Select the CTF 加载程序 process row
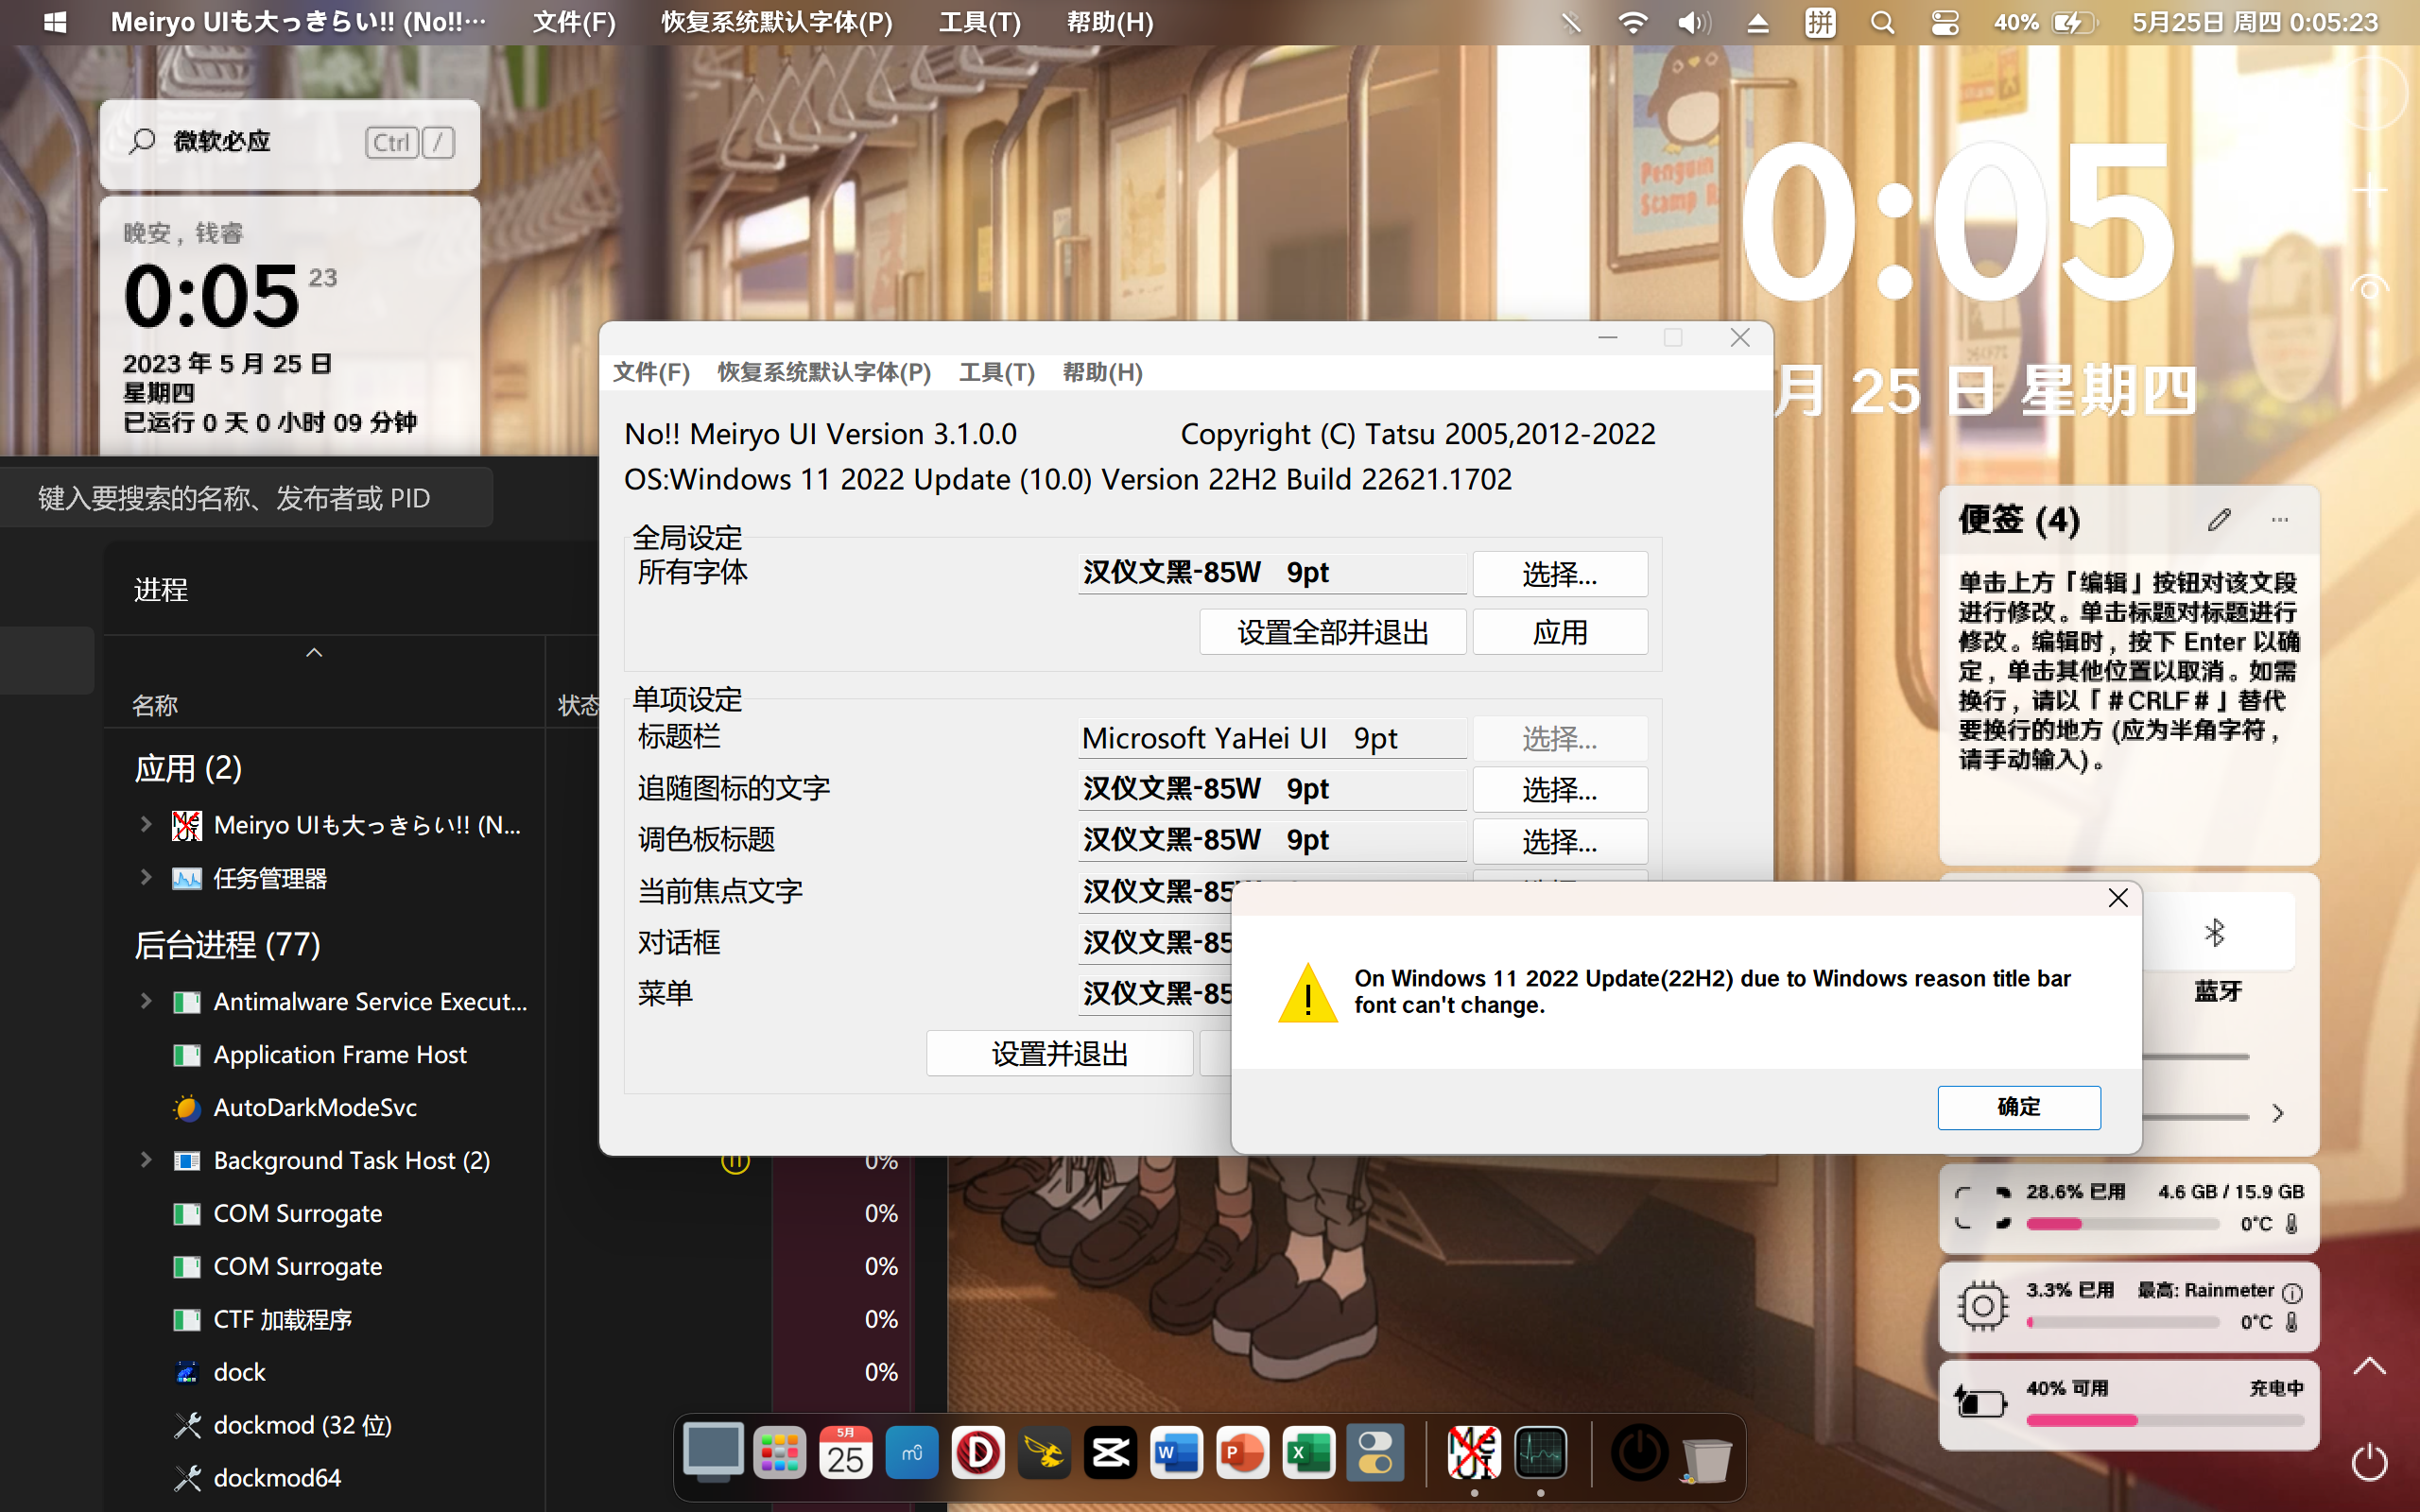2420x1512 pixels. coord(325,1319)
